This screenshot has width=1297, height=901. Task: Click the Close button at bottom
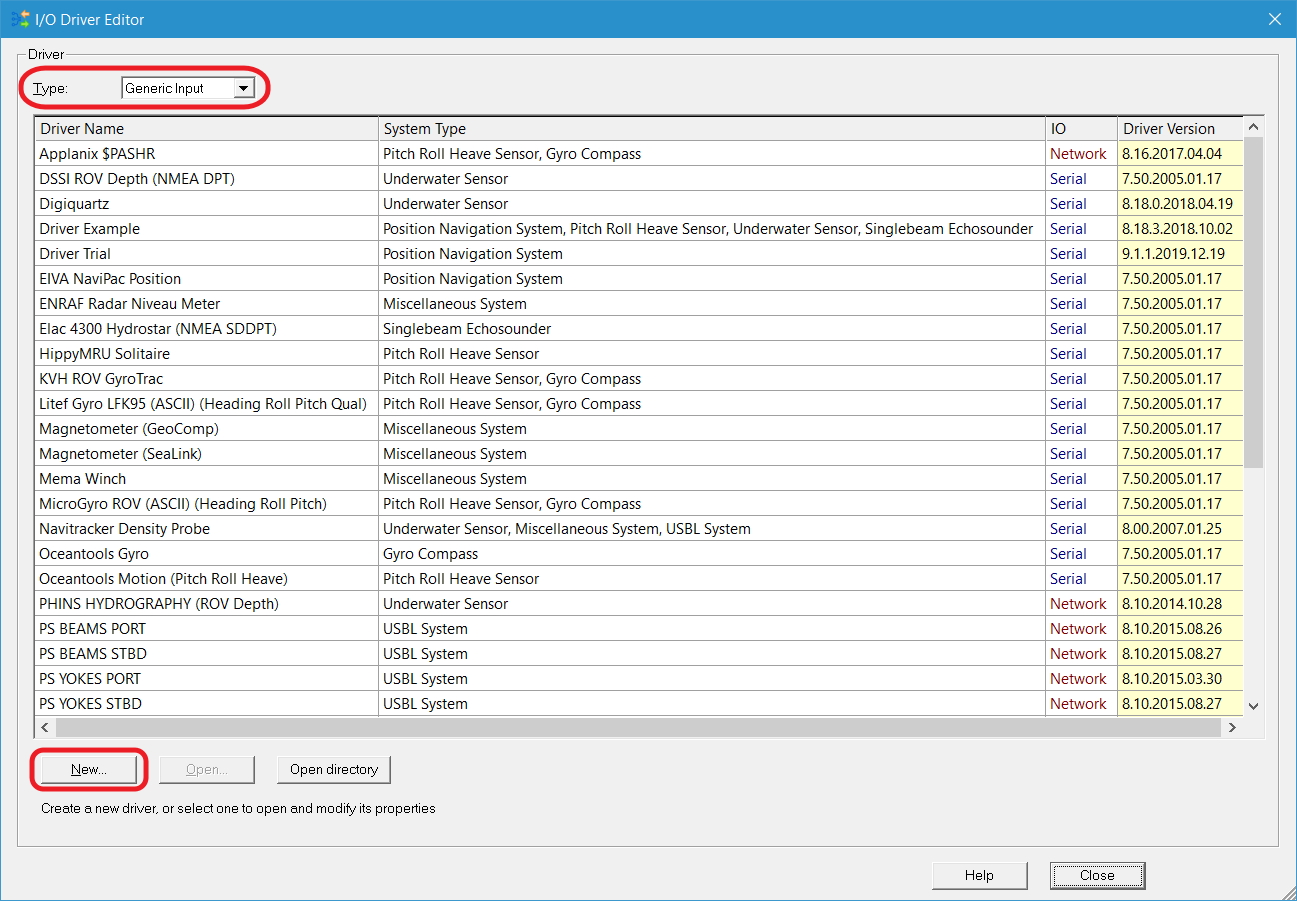(x=1097, y=875)
